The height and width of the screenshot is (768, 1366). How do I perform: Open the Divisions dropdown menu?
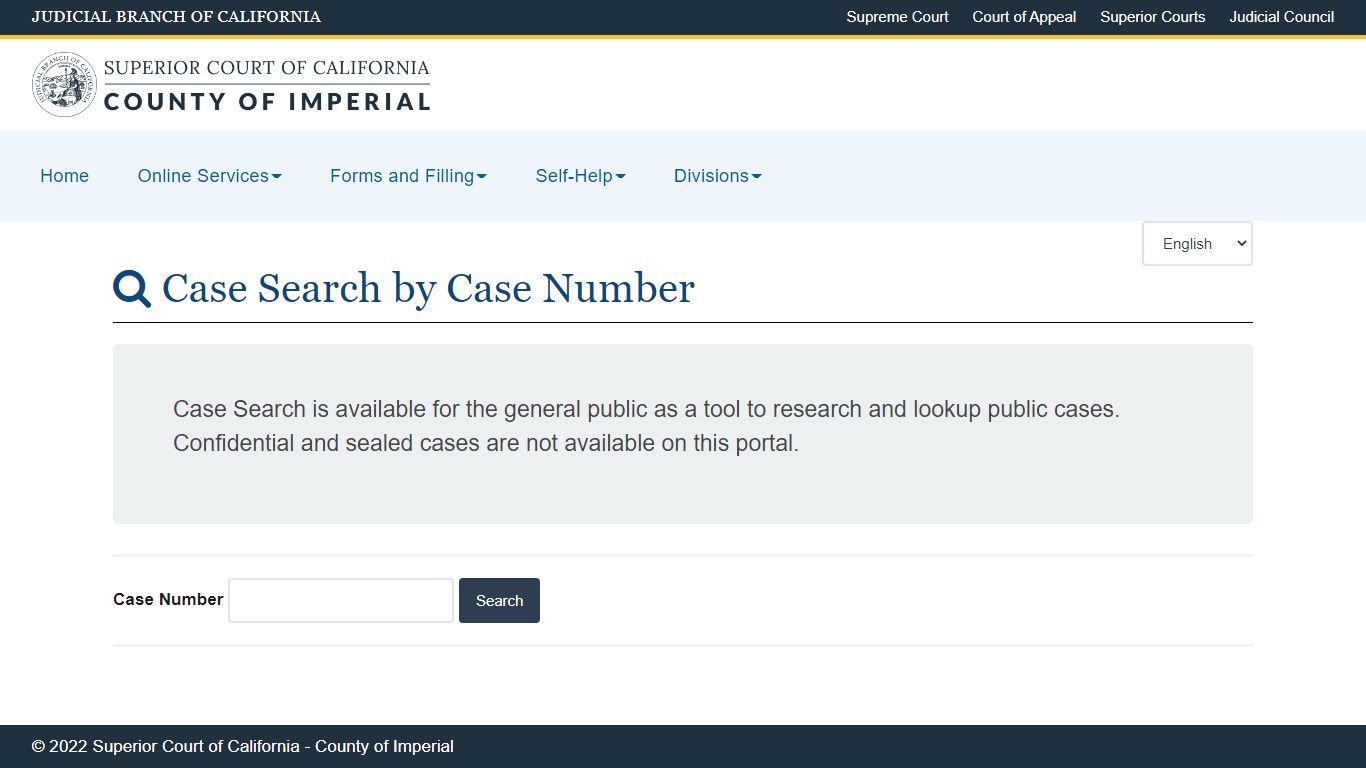click(x=718, y=176)
